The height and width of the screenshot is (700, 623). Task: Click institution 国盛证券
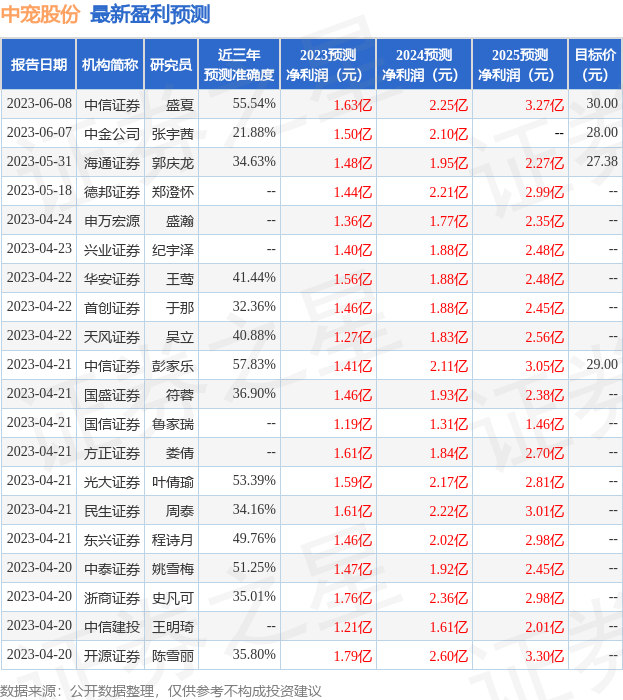[112, 395]
